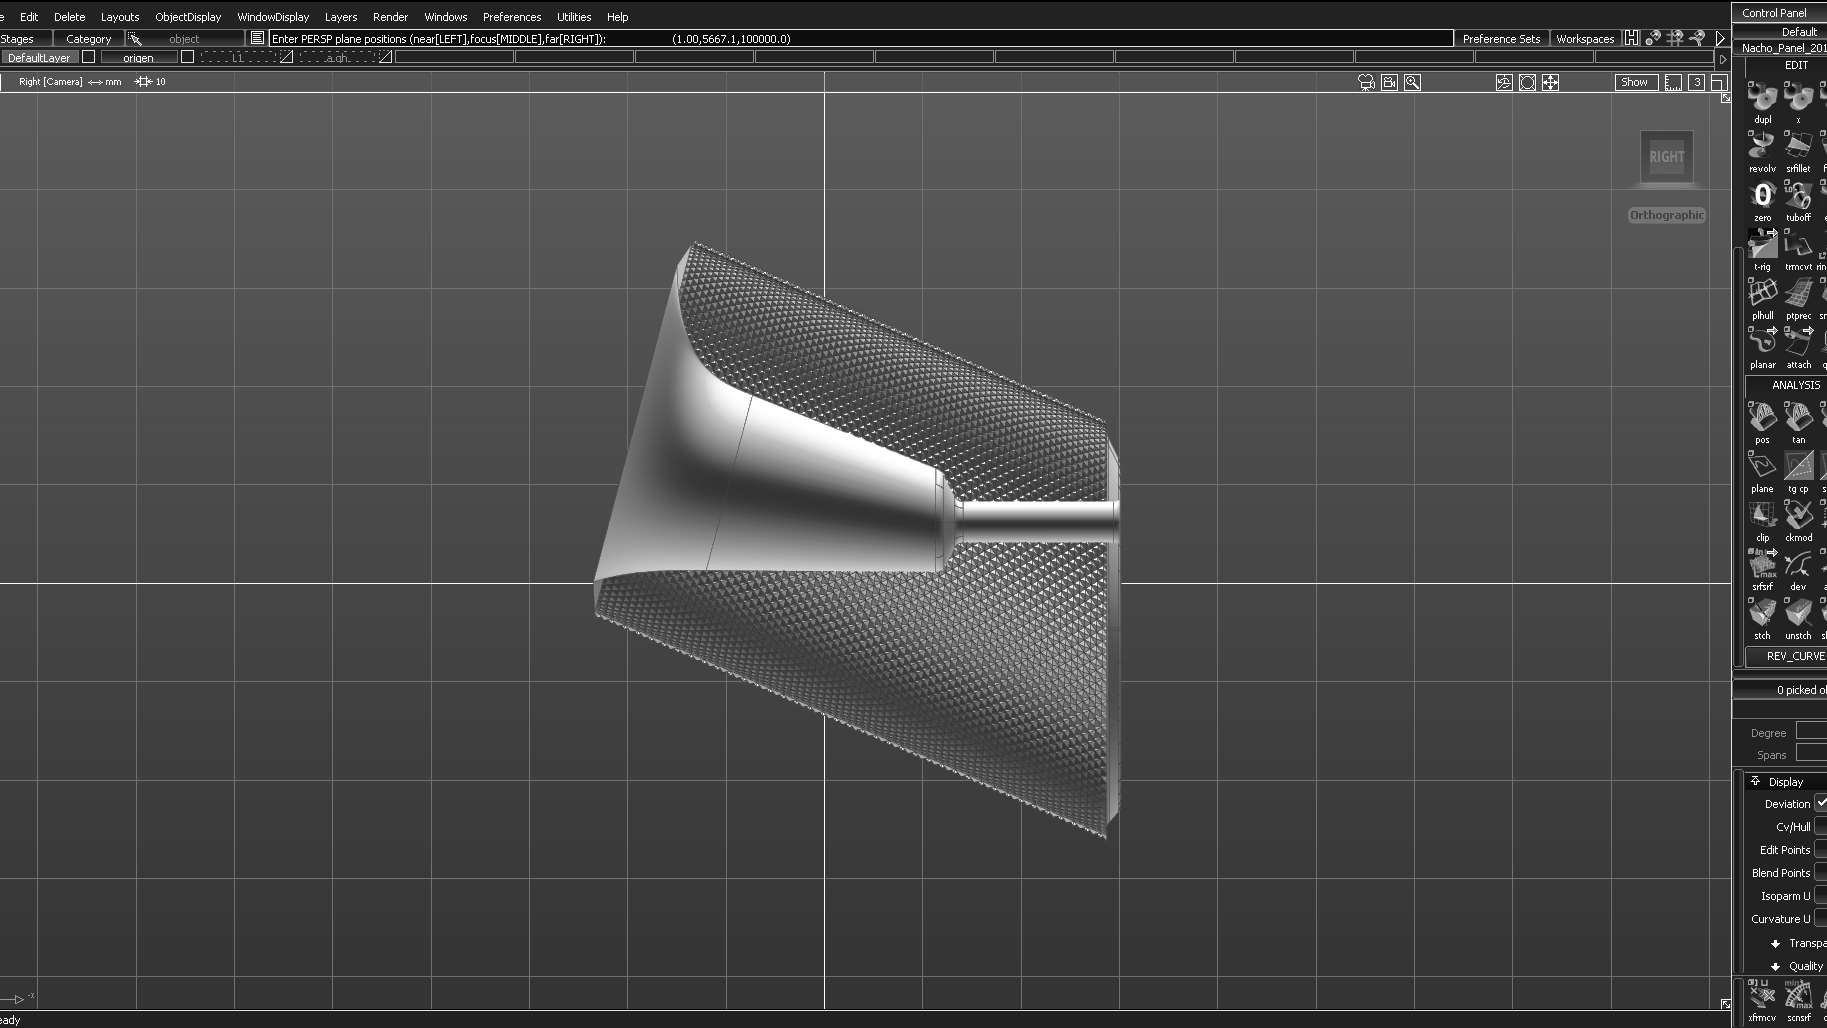Image resolution: width=1827 pixels, height=1028 pixels.
Task: Select the tuboff tool icon
Action: point(1798,195)
